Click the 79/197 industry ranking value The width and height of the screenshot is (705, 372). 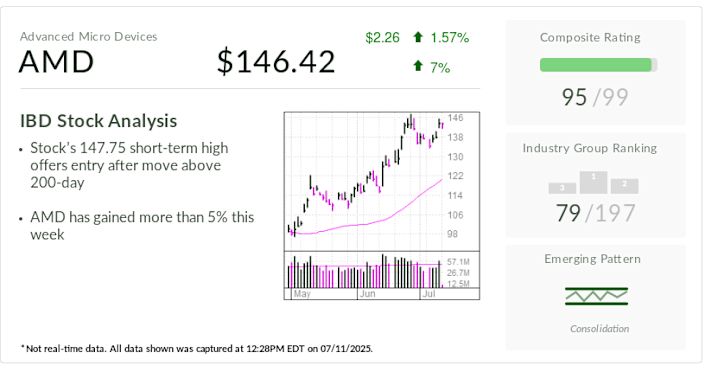pos(595,213)
